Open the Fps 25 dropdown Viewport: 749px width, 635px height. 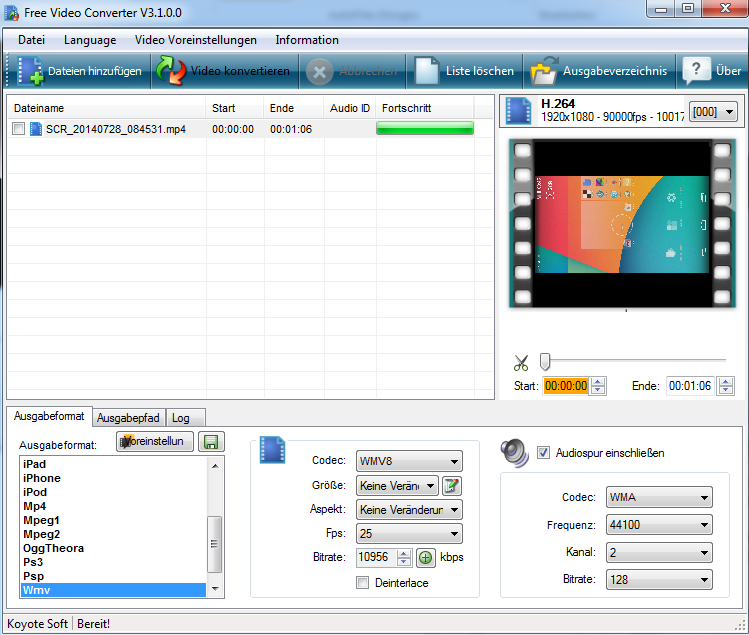click(409, 534)
